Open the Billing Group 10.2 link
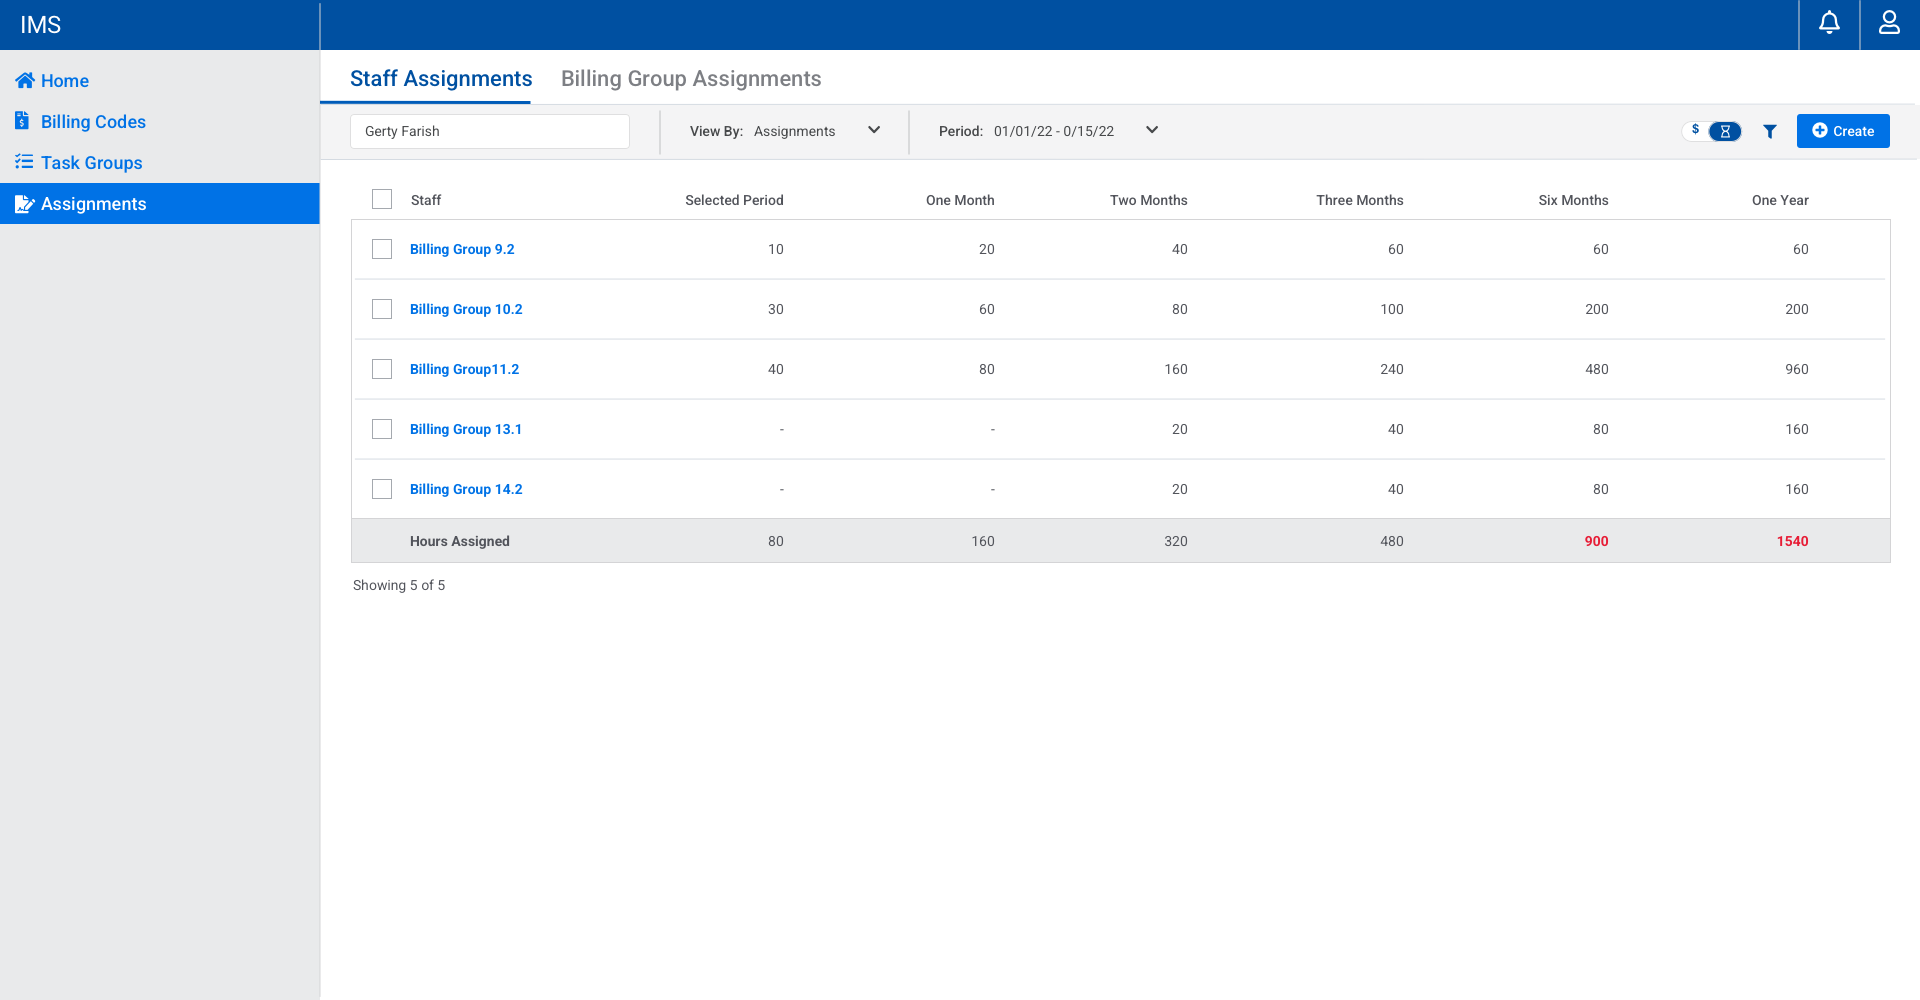The image size is (1920, 1000). [466, 309]
